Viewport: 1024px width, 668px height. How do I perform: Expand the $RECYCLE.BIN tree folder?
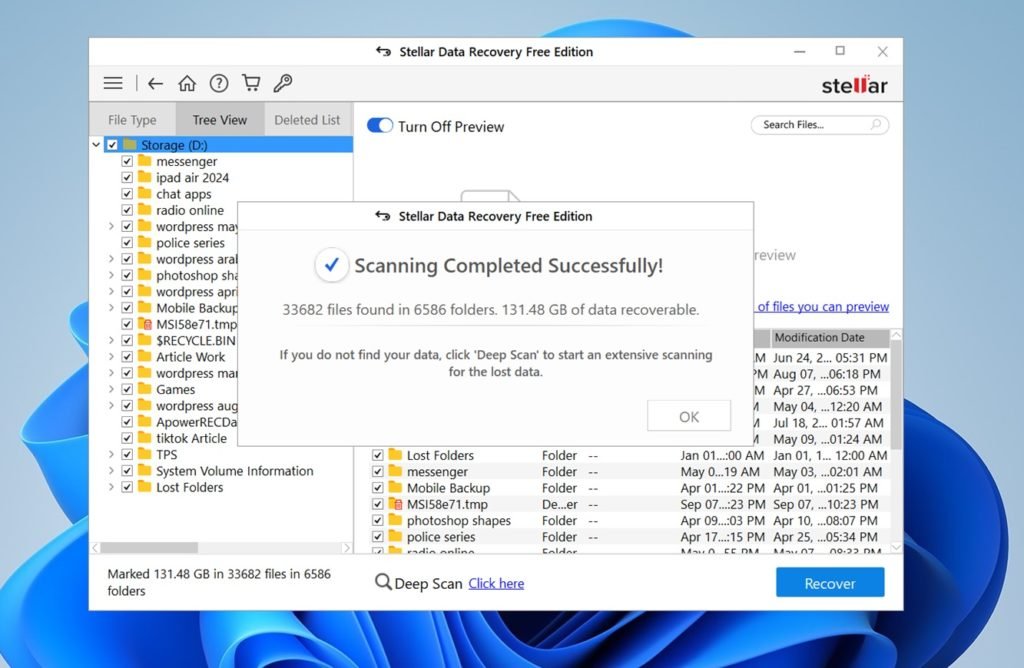[111, 340]
